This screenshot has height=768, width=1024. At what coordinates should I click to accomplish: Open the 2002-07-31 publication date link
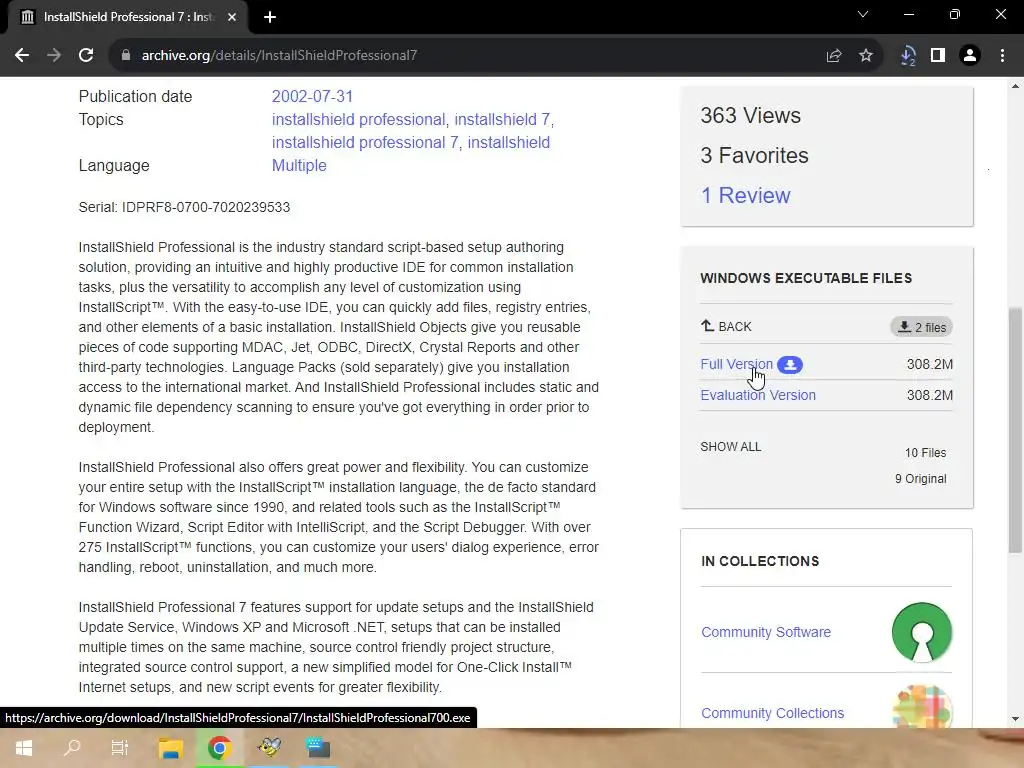point(312,97)
